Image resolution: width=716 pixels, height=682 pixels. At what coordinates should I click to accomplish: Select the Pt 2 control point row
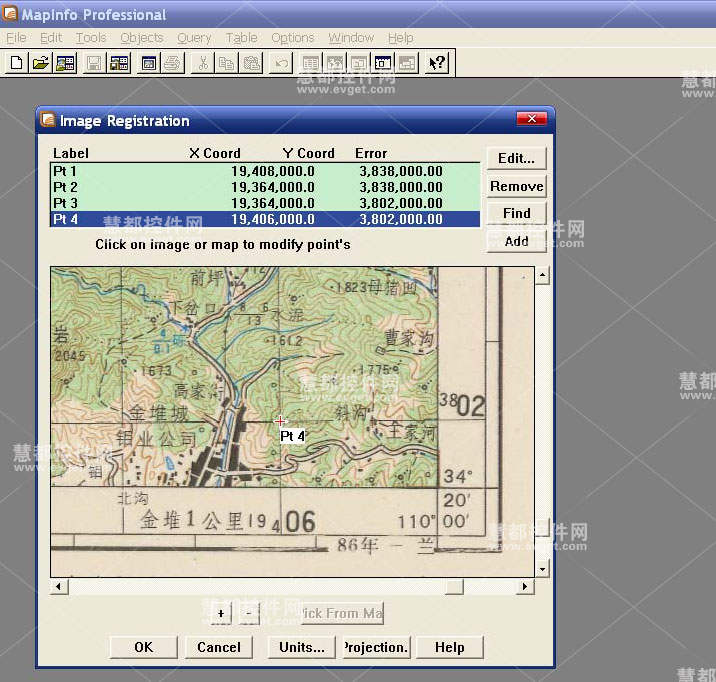(265, 187)
